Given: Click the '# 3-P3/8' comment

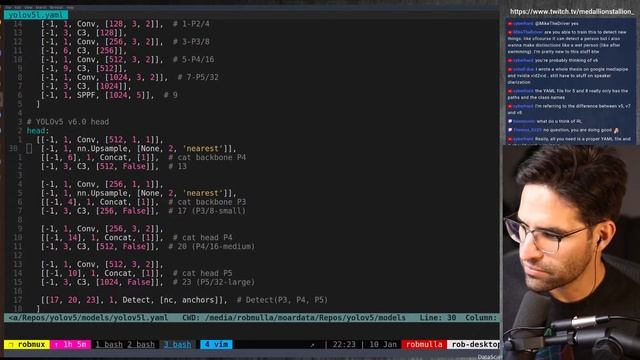Looking at the screenshot, I should (x=191, y=42).
